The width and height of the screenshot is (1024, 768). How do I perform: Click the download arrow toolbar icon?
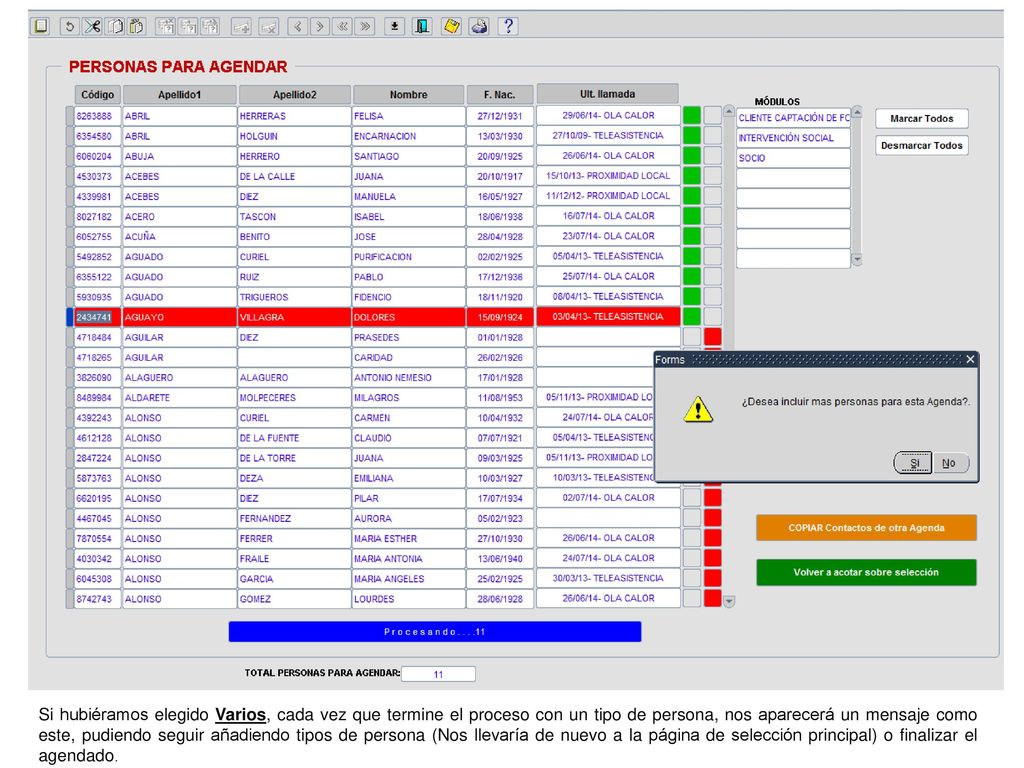click(x=394, y=27)
